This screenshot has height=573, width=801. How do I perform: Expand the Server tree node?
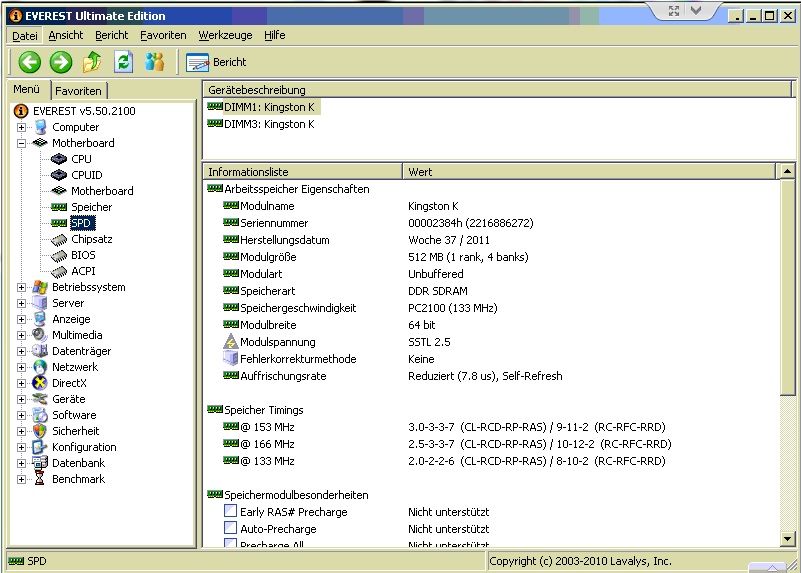21,303
